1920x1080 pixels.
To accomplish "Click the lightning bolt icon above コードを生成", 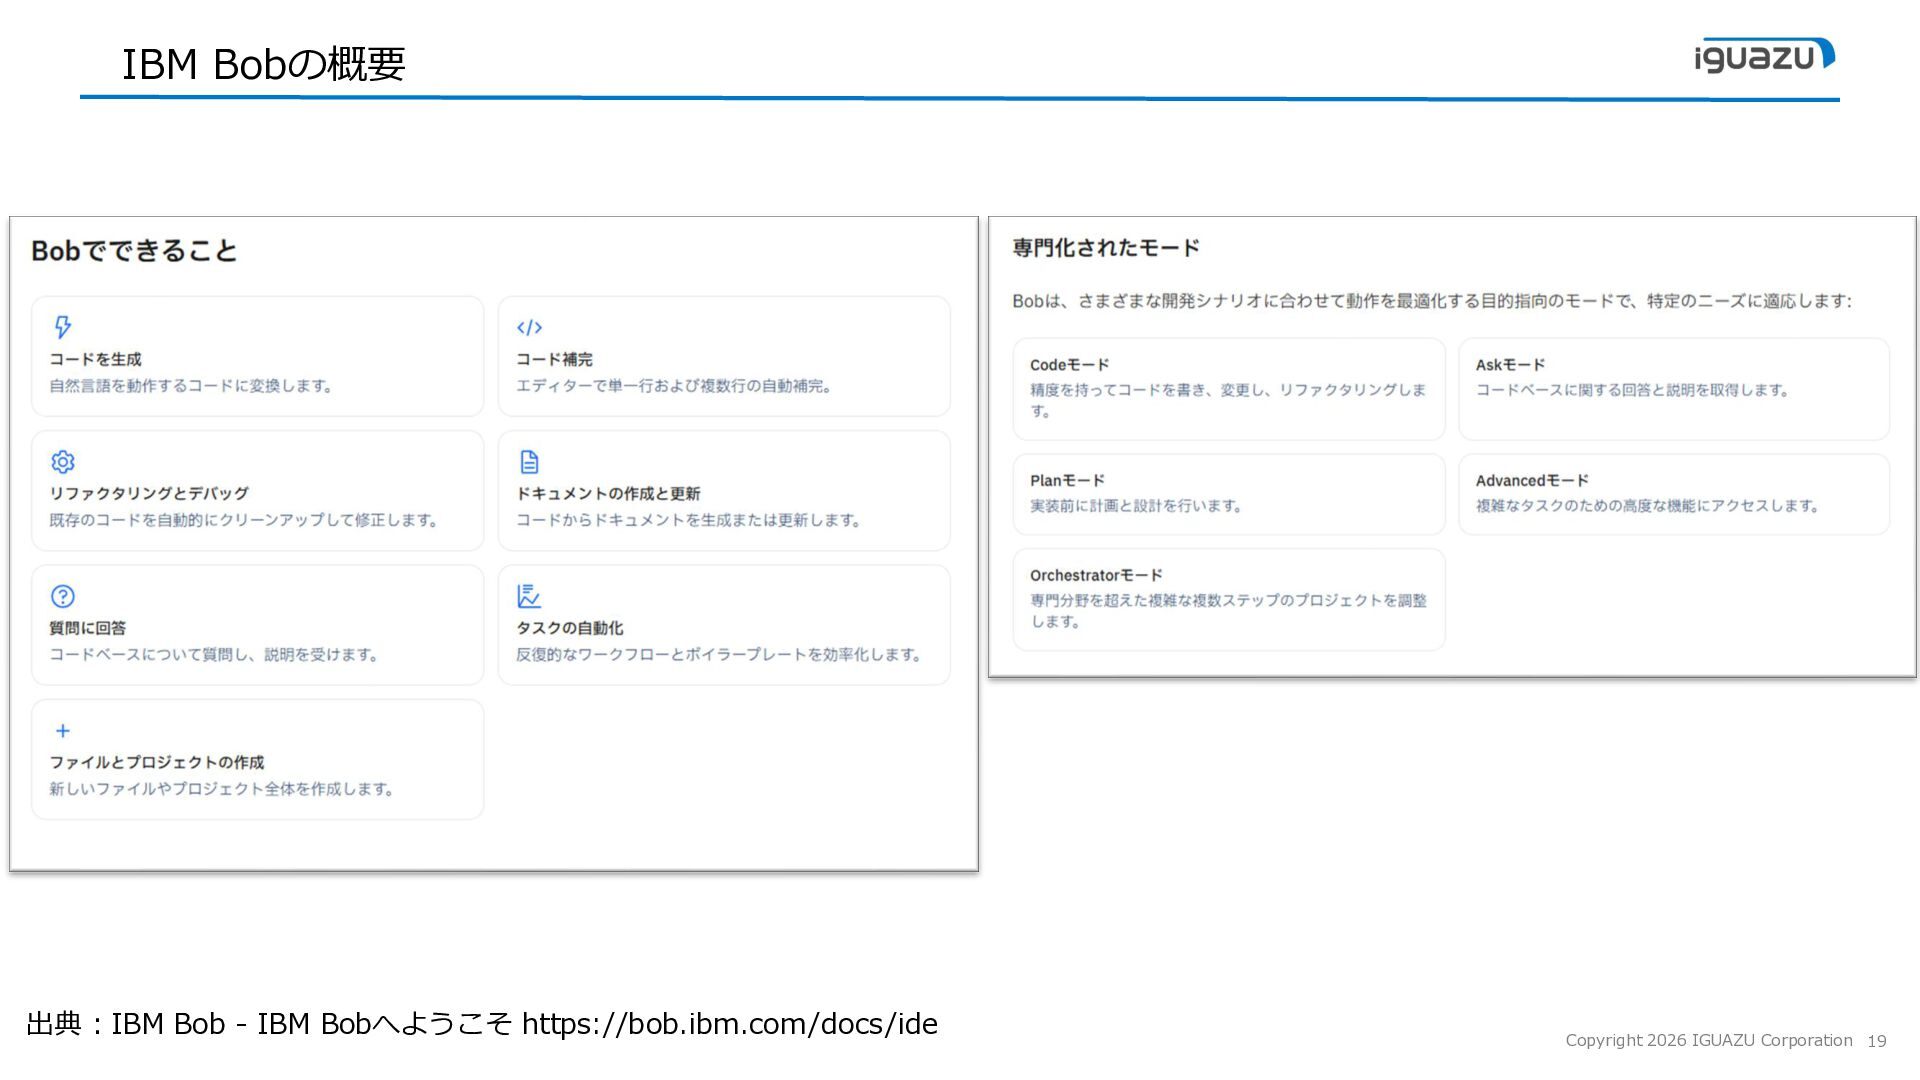I will click(63, 327).
